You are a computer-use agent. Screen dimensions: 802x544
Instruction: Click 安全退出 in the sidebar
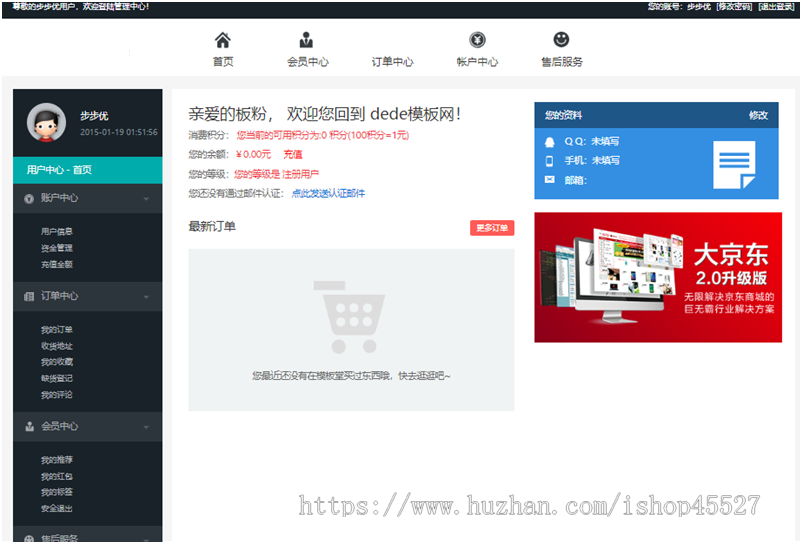57,509
